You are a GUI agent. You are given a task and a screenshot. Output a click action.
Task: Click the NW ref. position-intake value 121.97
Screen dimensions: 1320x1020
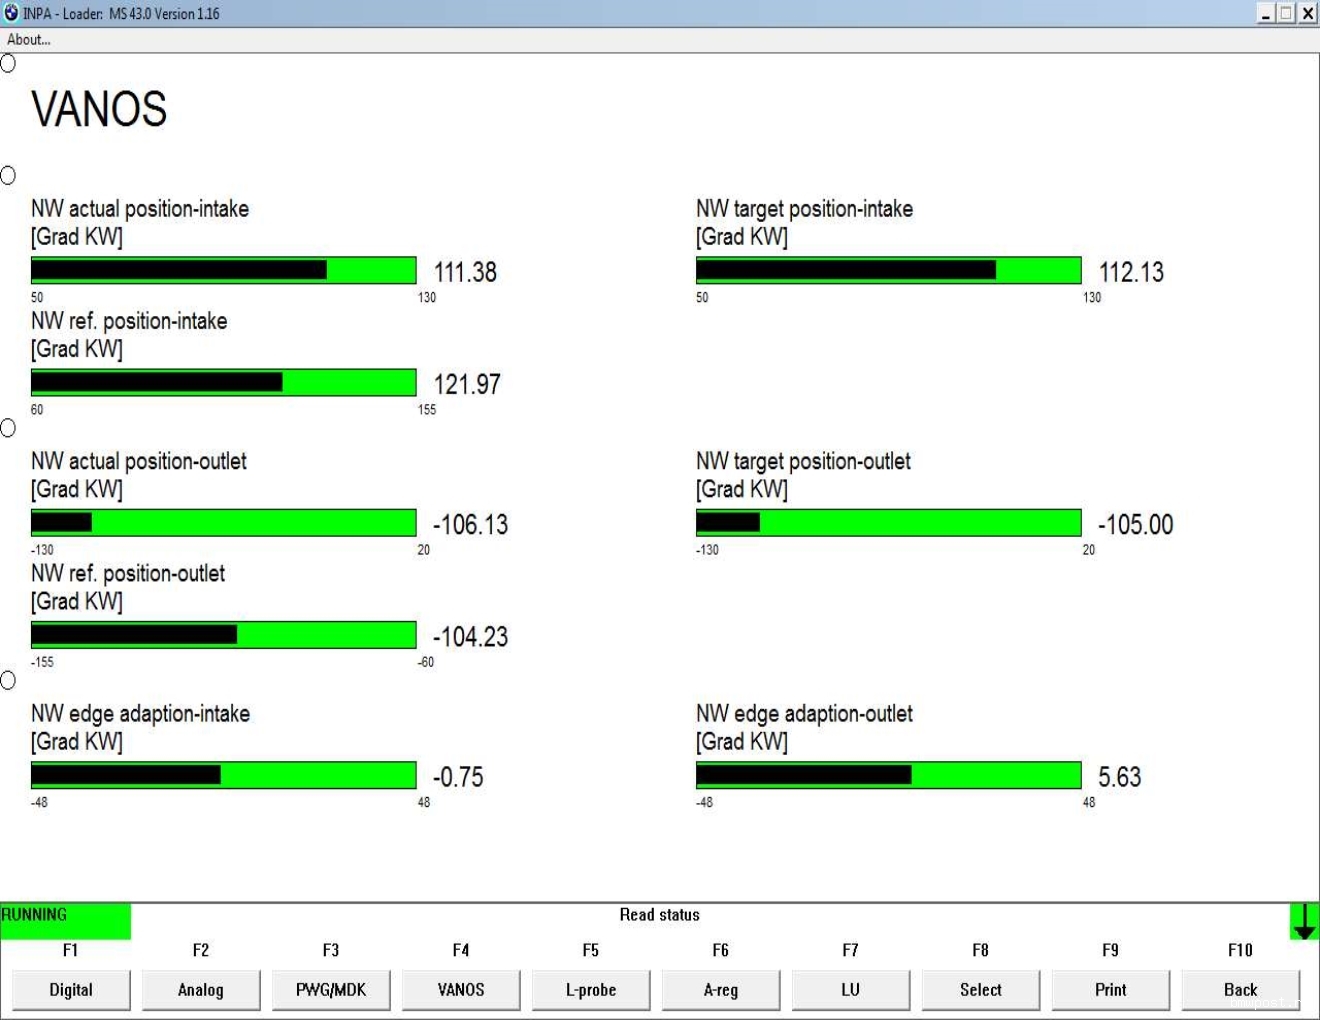click(x=467, y=384)
